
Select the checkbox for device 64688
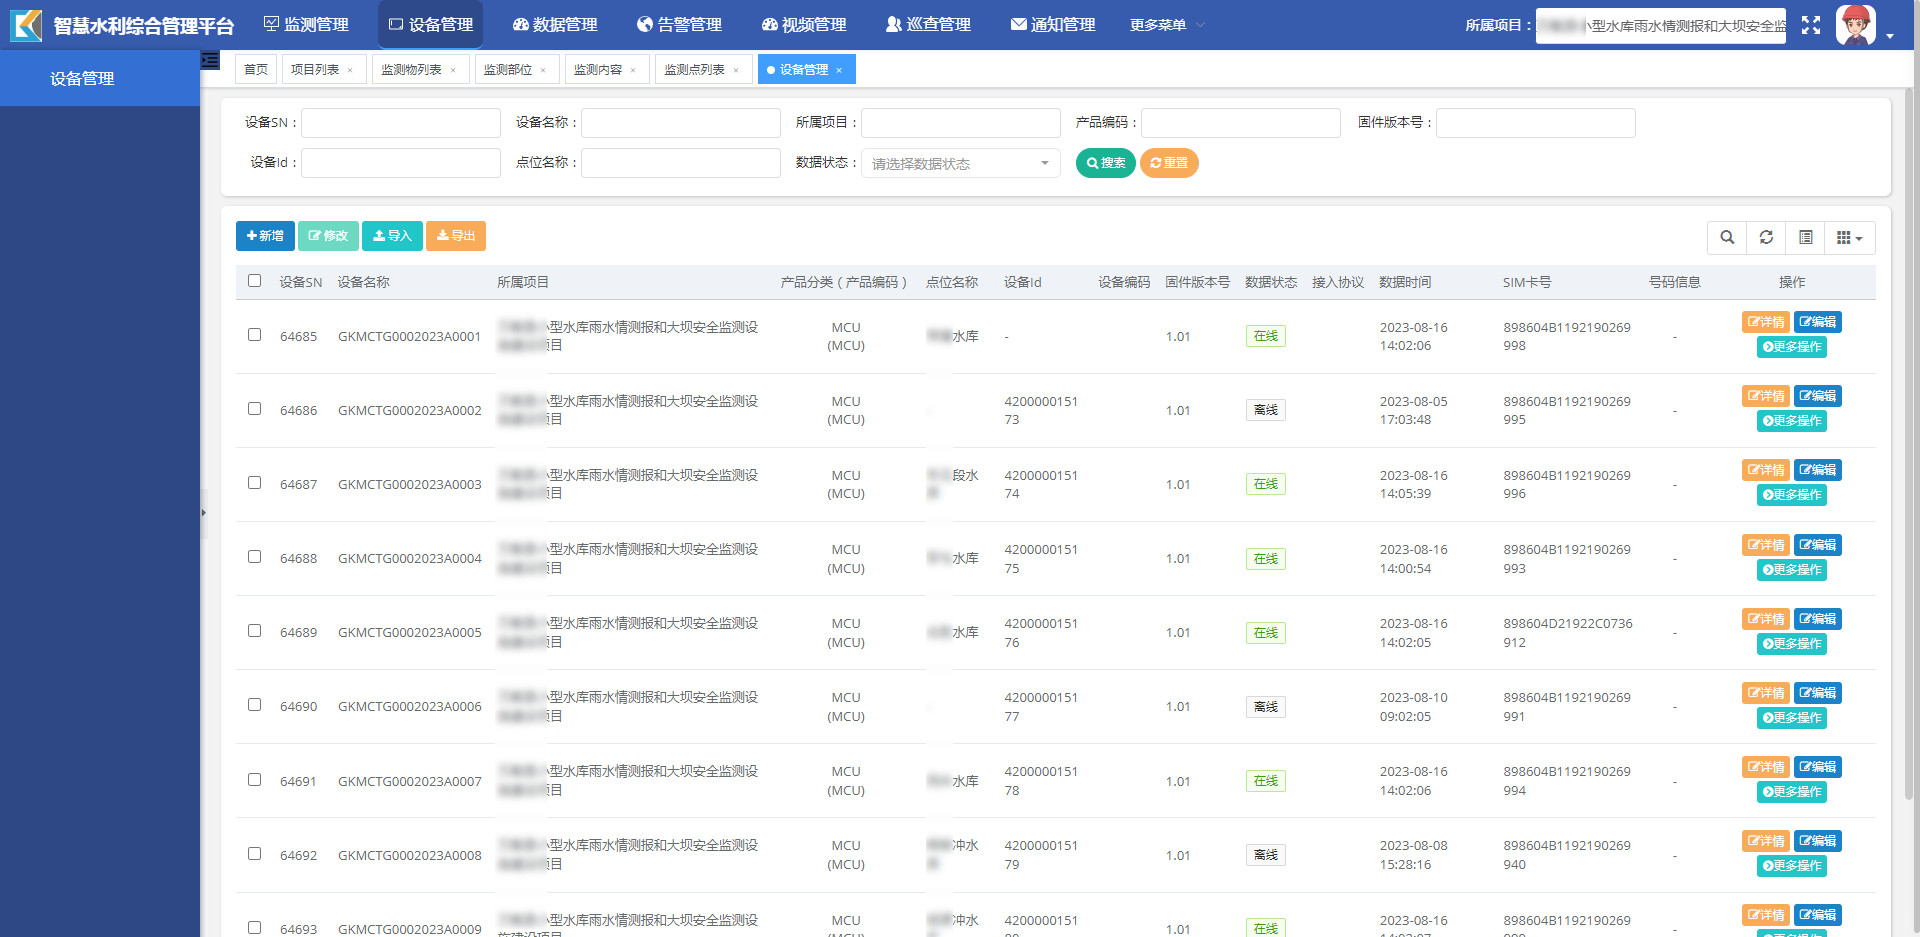(255, 557)
